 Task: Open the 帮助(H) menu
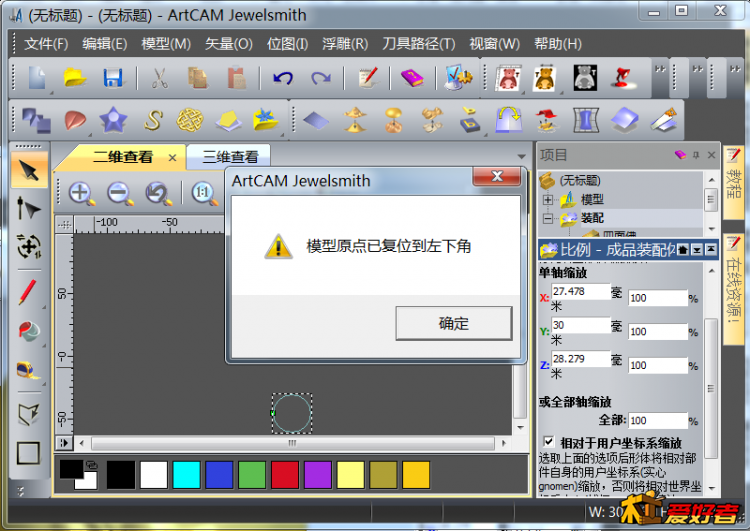point(558,44)
